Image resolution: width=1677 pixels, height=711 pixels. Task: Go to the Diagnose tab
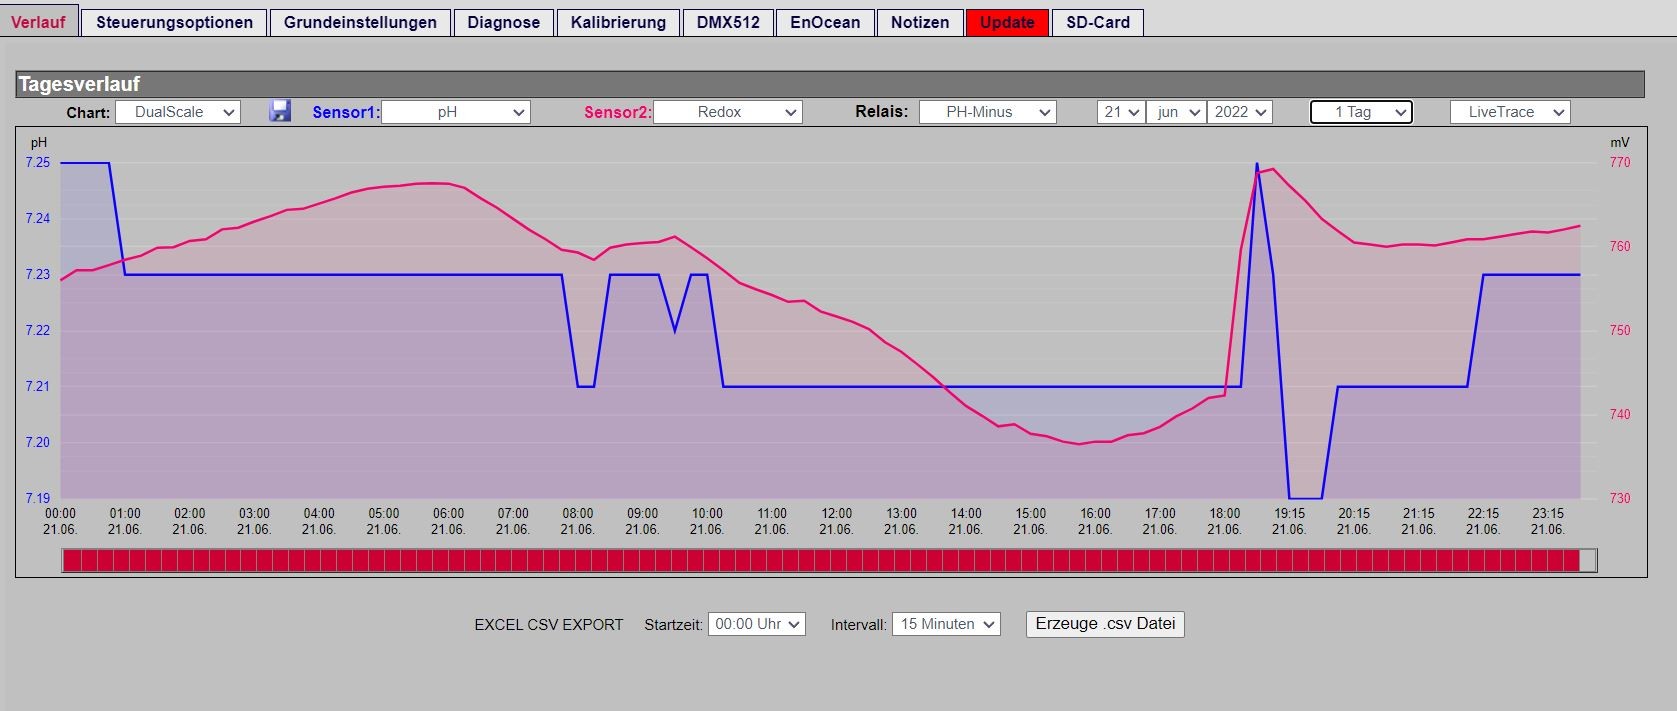503,22
